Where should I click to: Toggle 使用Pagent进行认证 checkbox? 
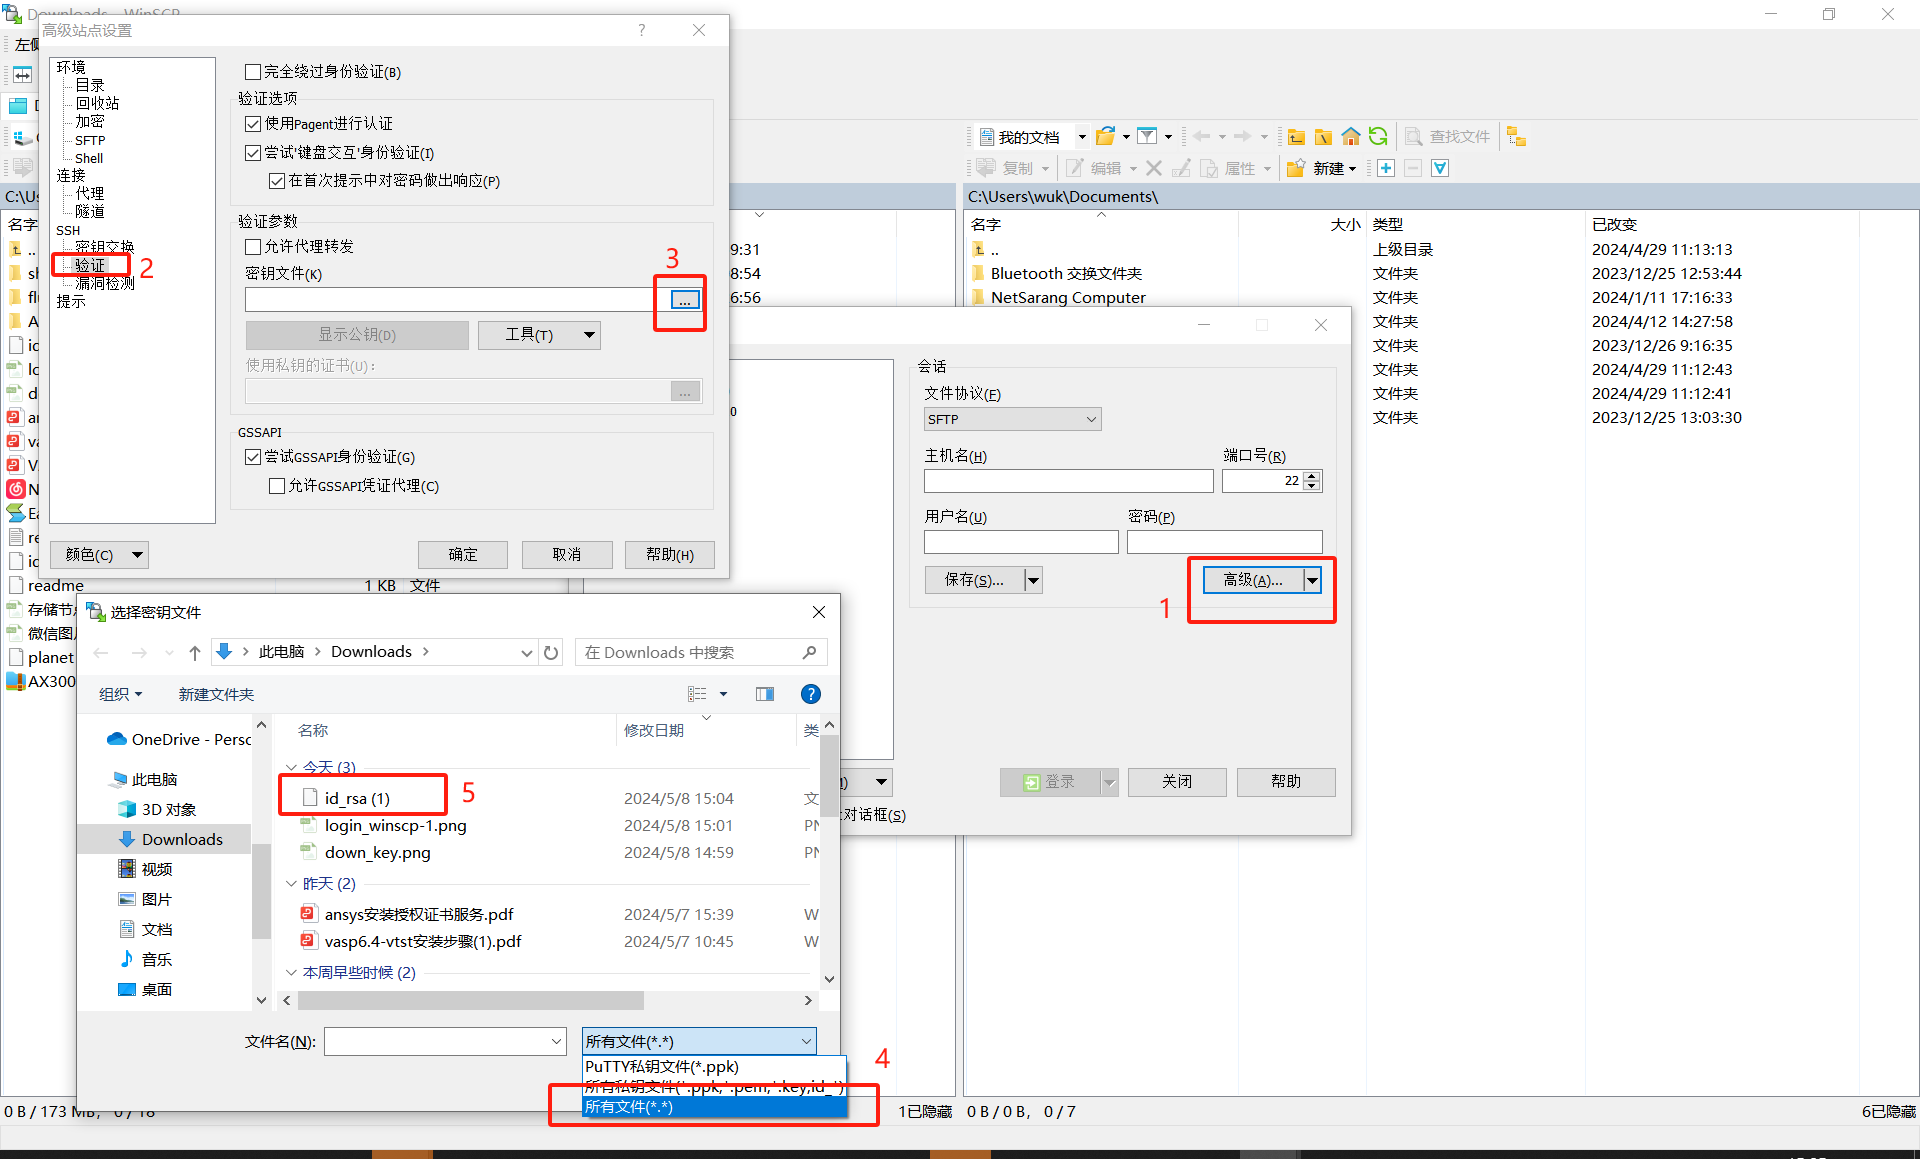click(253, 124)
